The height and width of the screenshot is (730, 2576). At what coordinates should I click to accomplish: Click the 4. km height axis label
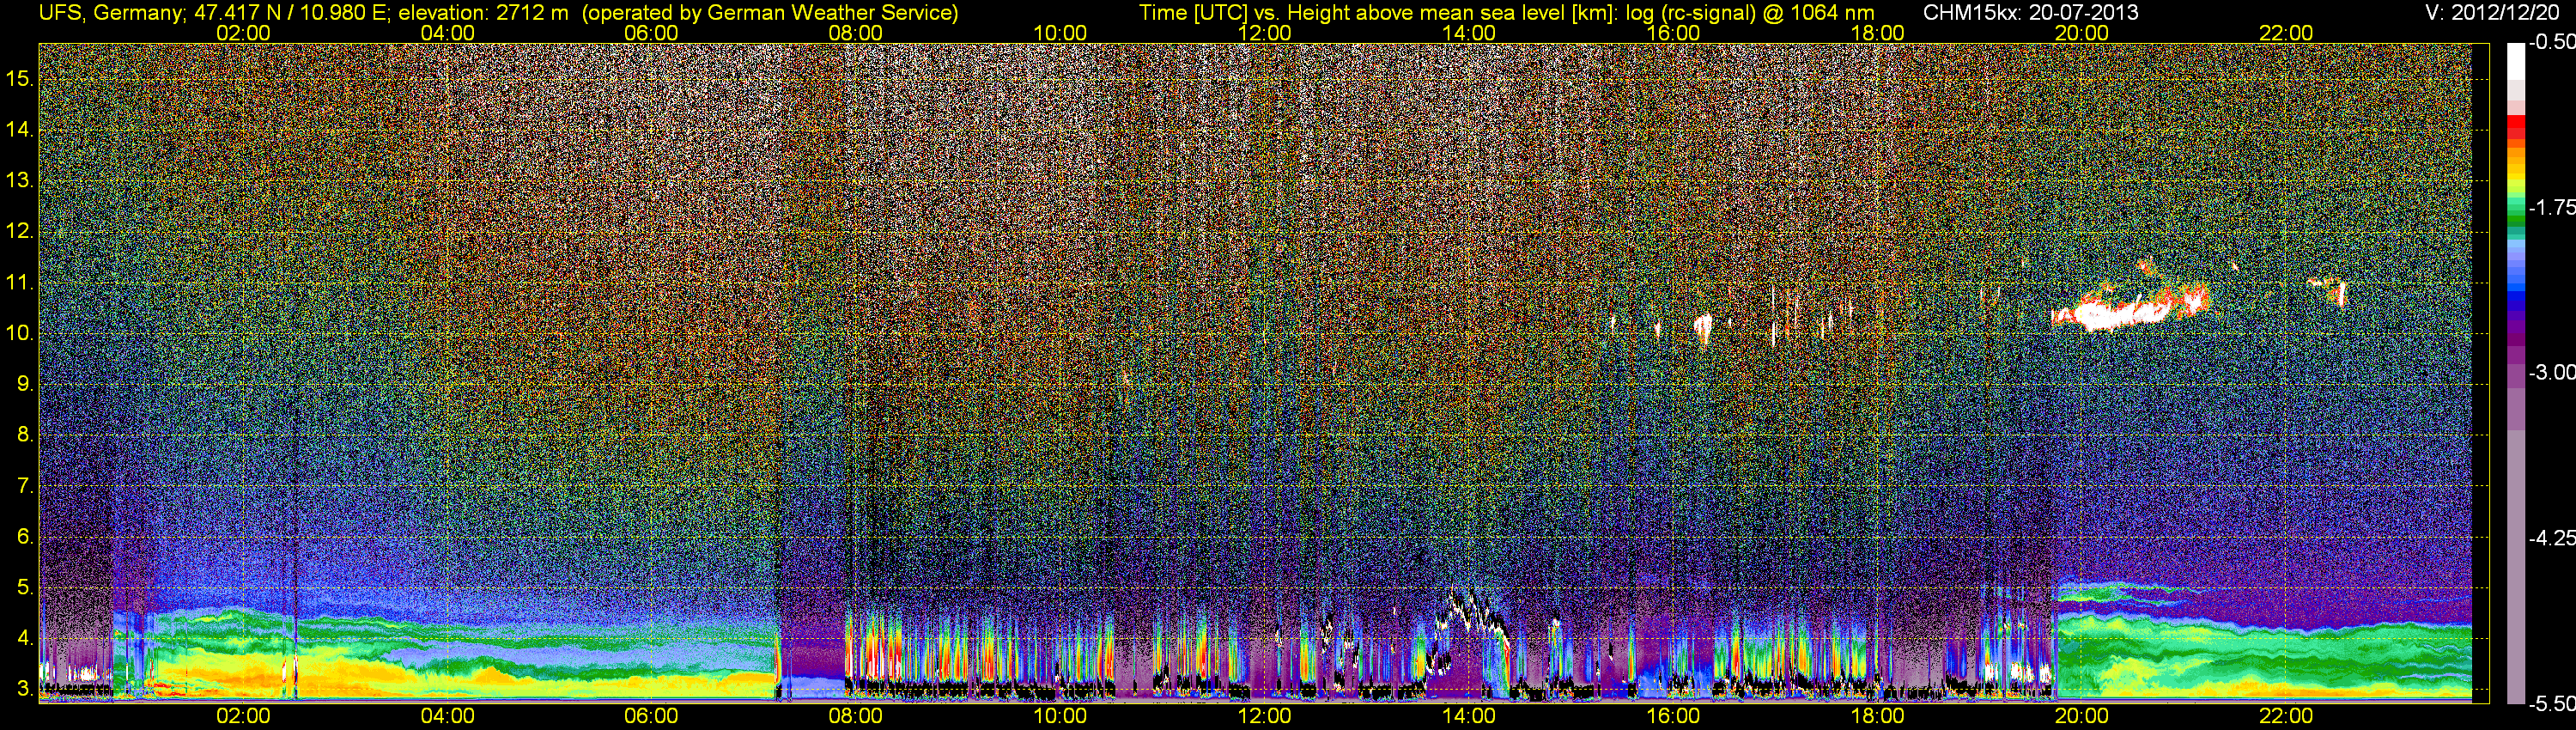point(26,638)
